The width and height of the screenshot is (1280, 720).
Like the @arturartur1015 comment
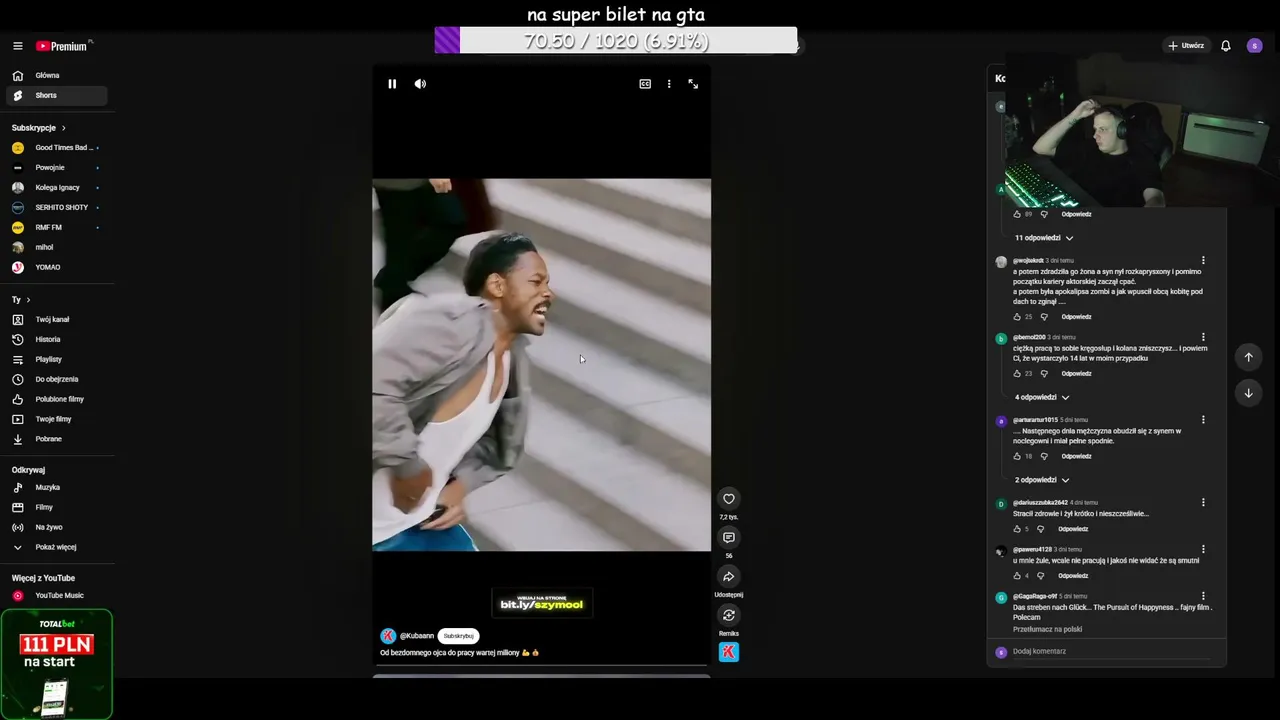tap(1017, 457)
